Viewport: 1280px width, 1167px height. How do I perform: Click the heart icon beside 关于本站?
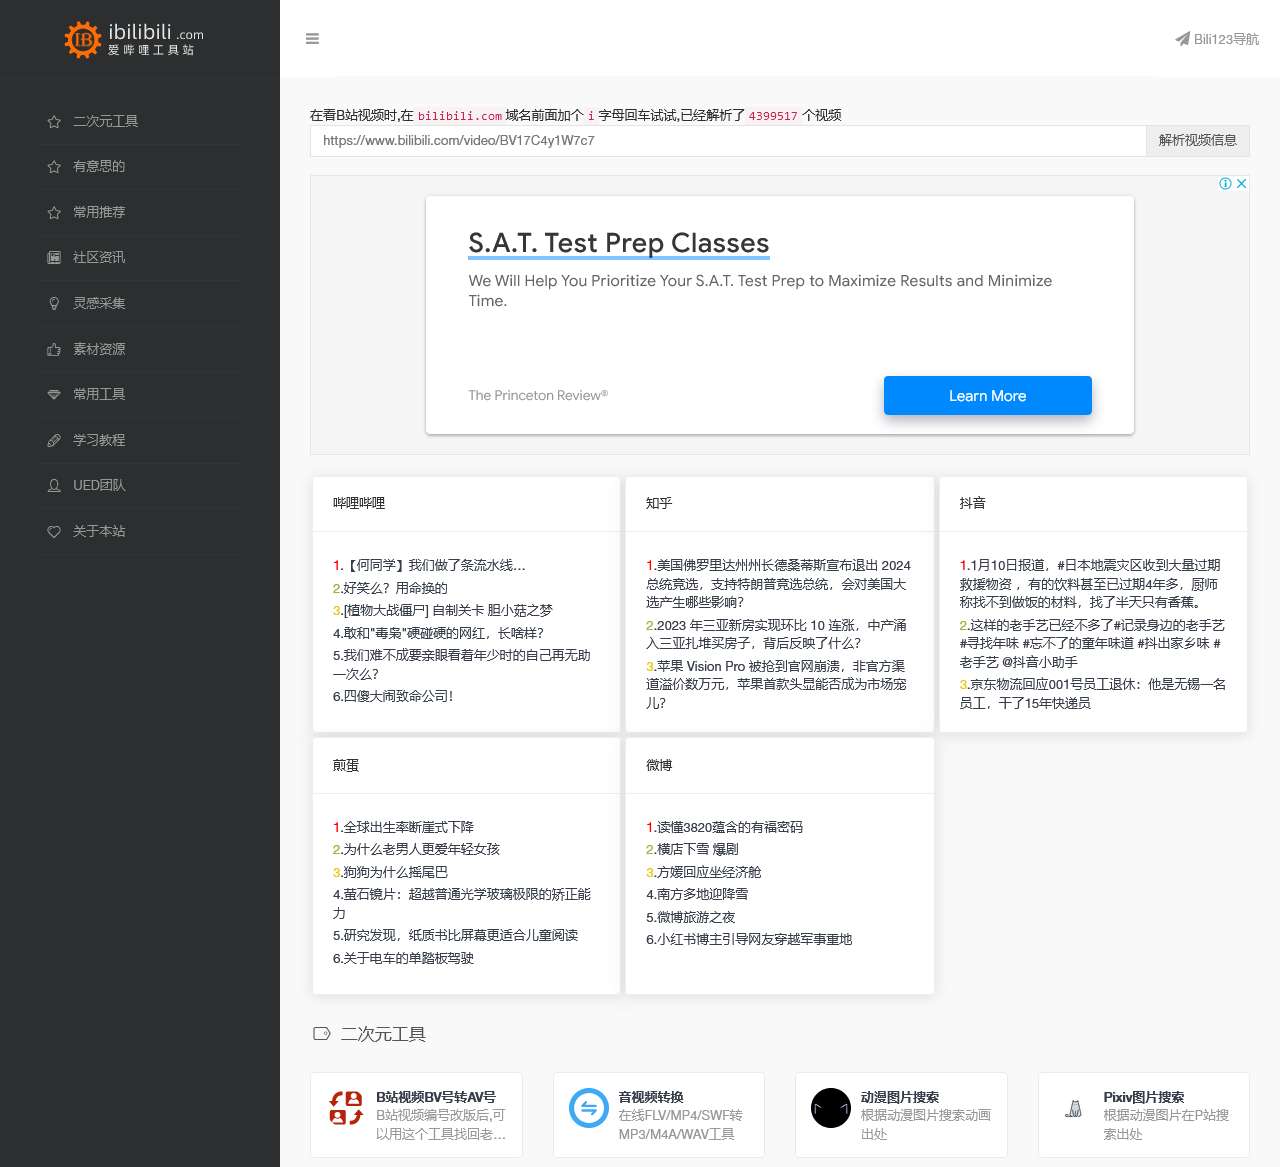53,531
